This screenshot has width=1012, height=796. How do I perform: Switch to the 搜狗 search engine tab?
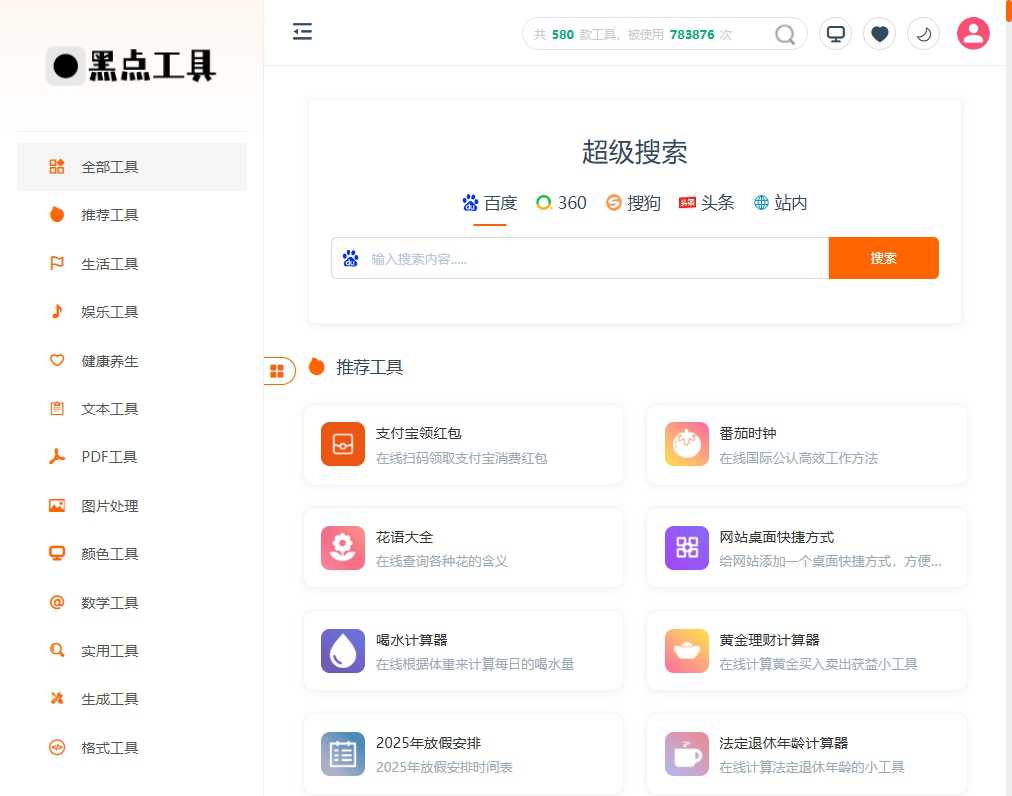click(633, 203)
